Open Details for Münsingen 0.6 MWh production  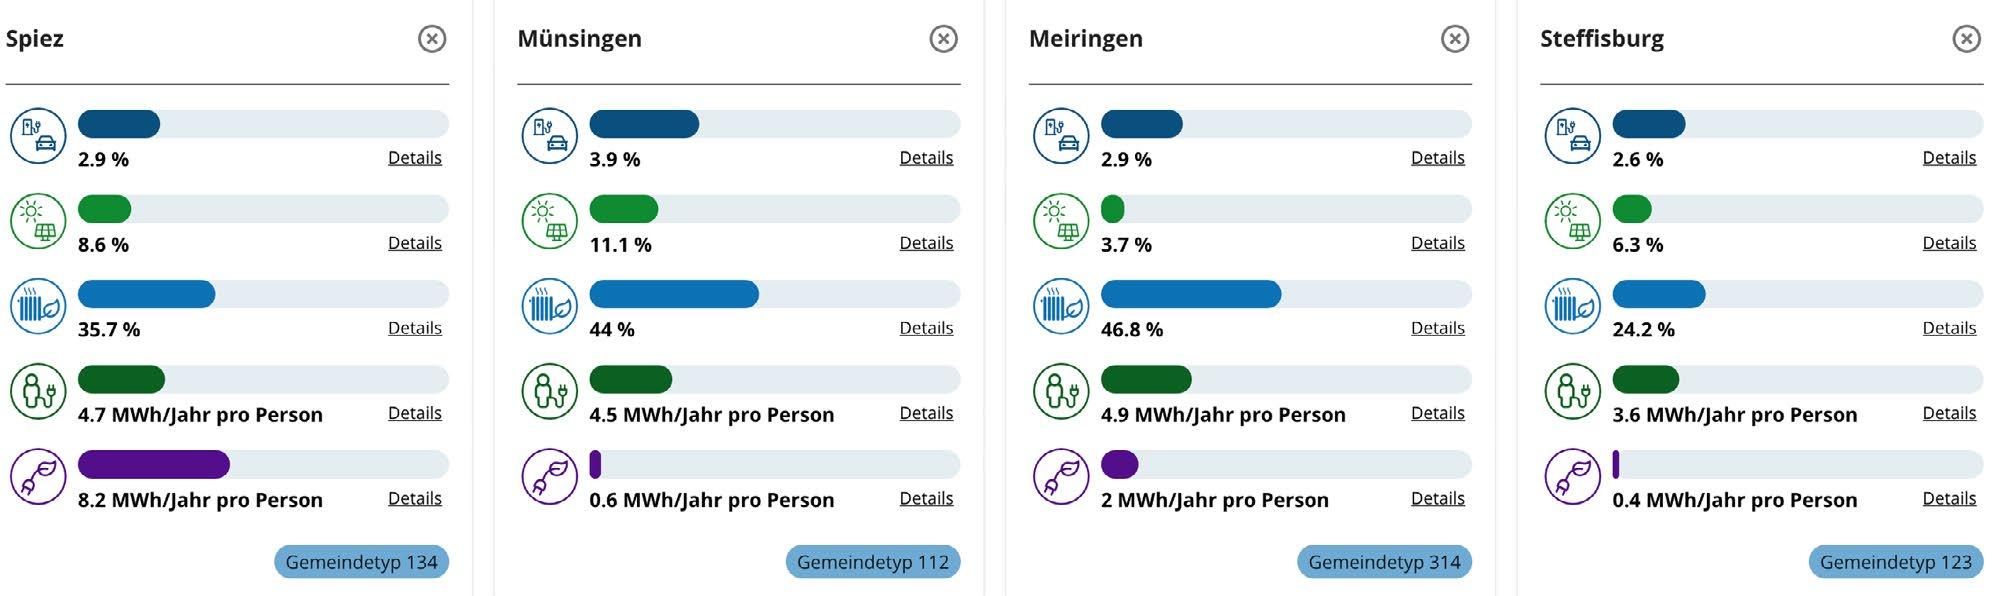click(926, 498)
